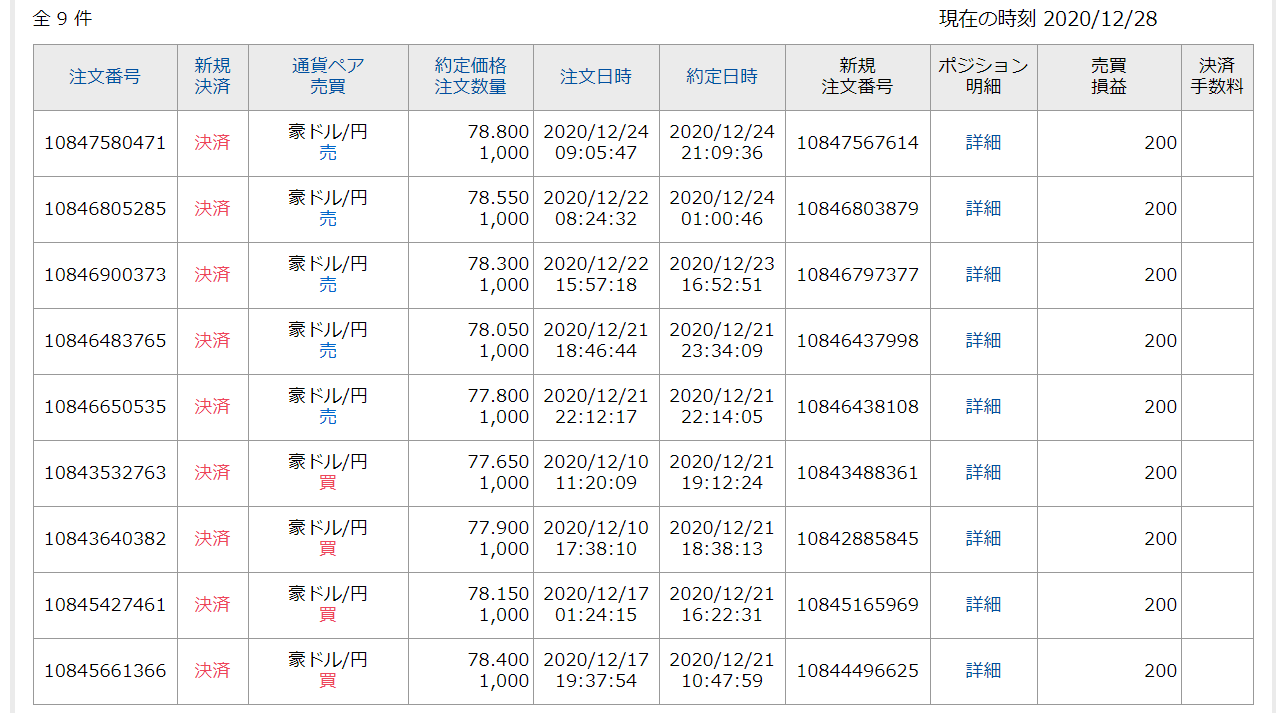Click 豪ドル/円 買 in row 10843532763
1285x713 pixels.
pos(328,473)
